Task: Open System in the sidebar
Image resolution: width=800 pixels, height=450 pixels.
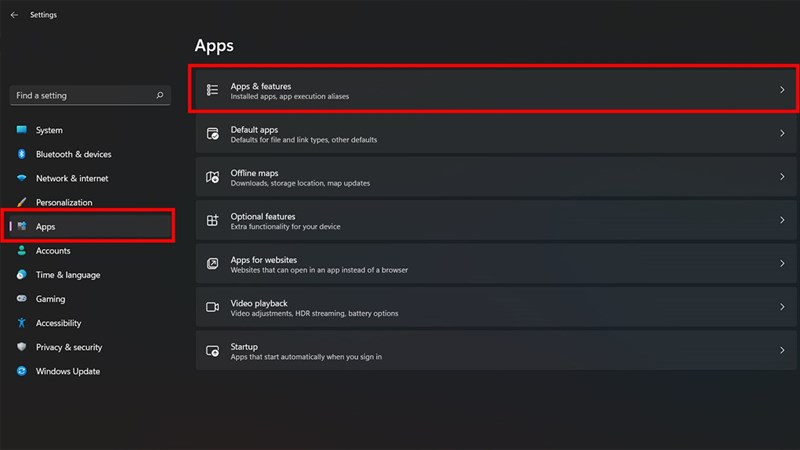Action: click(90, 130)
